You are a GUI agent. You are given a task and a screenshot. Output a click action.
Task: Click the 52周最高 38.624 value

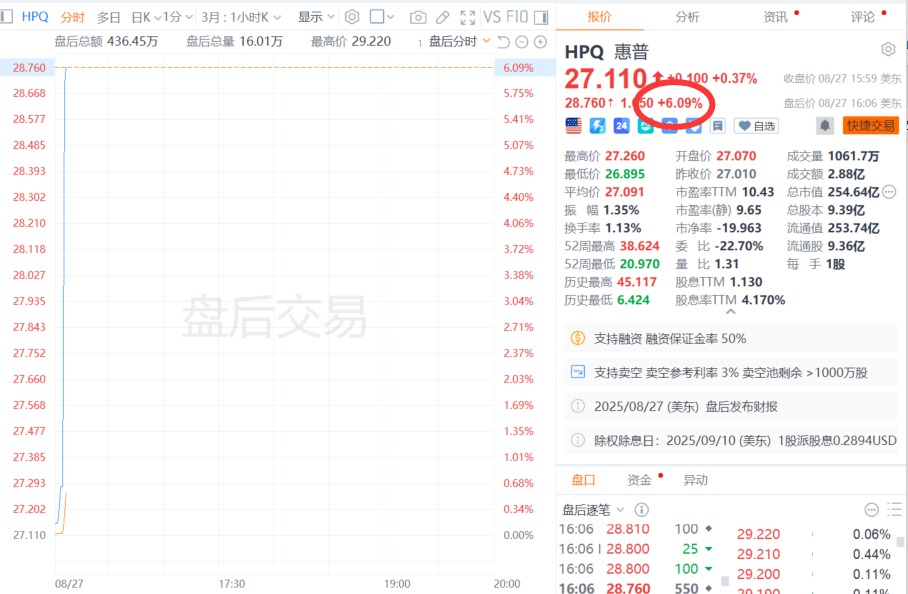(x=639, y=246)
